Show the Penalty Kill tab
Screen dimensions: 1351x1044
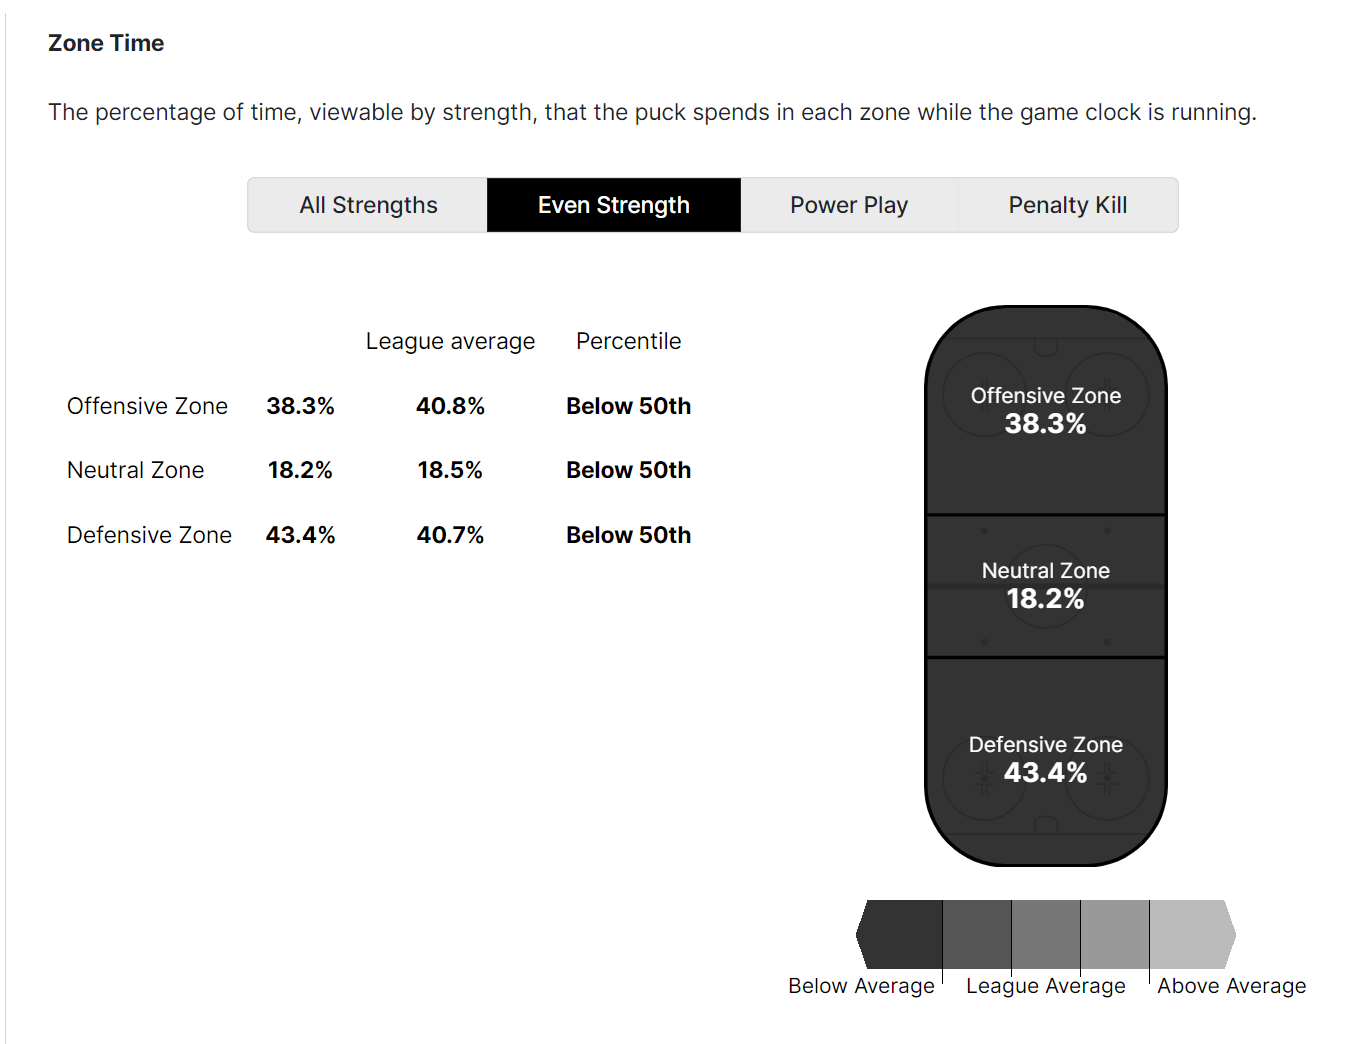point(1067,205)
